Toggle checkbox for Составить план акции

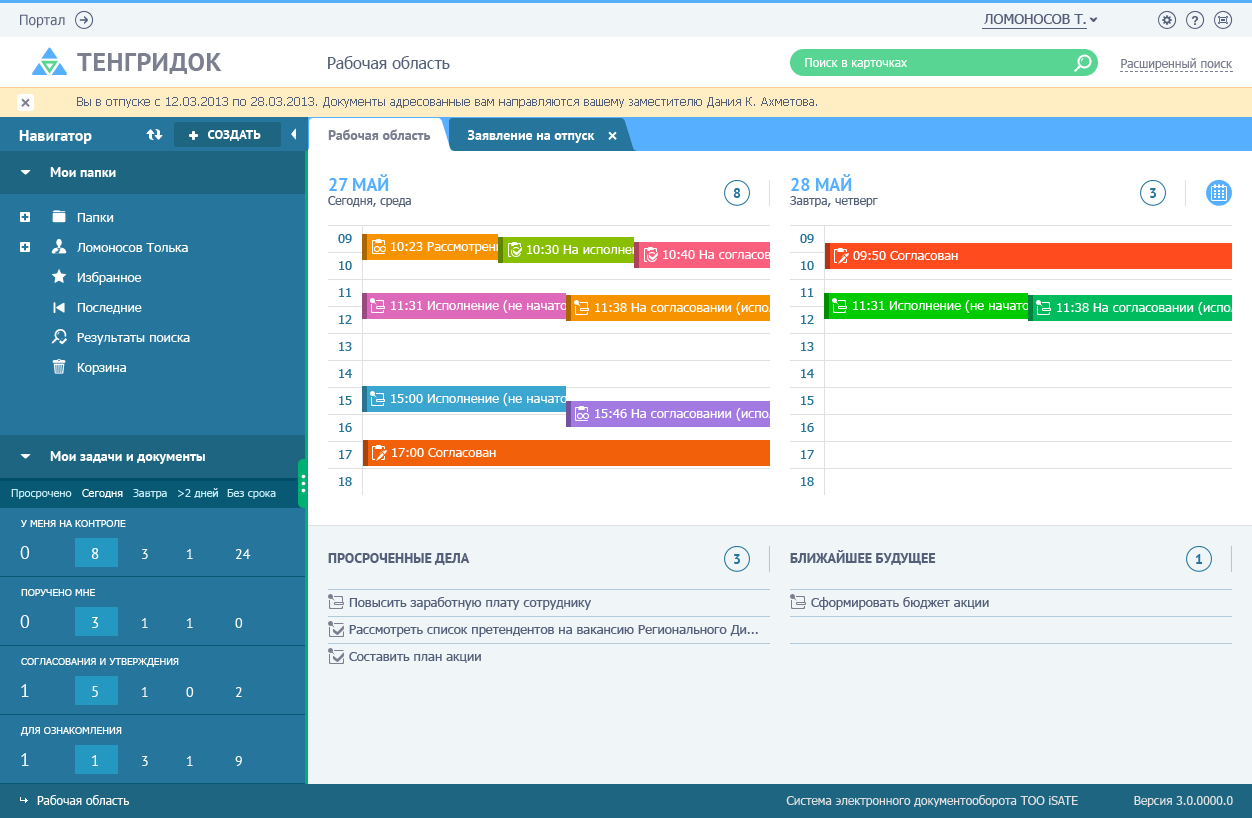[x=335, y=657]
